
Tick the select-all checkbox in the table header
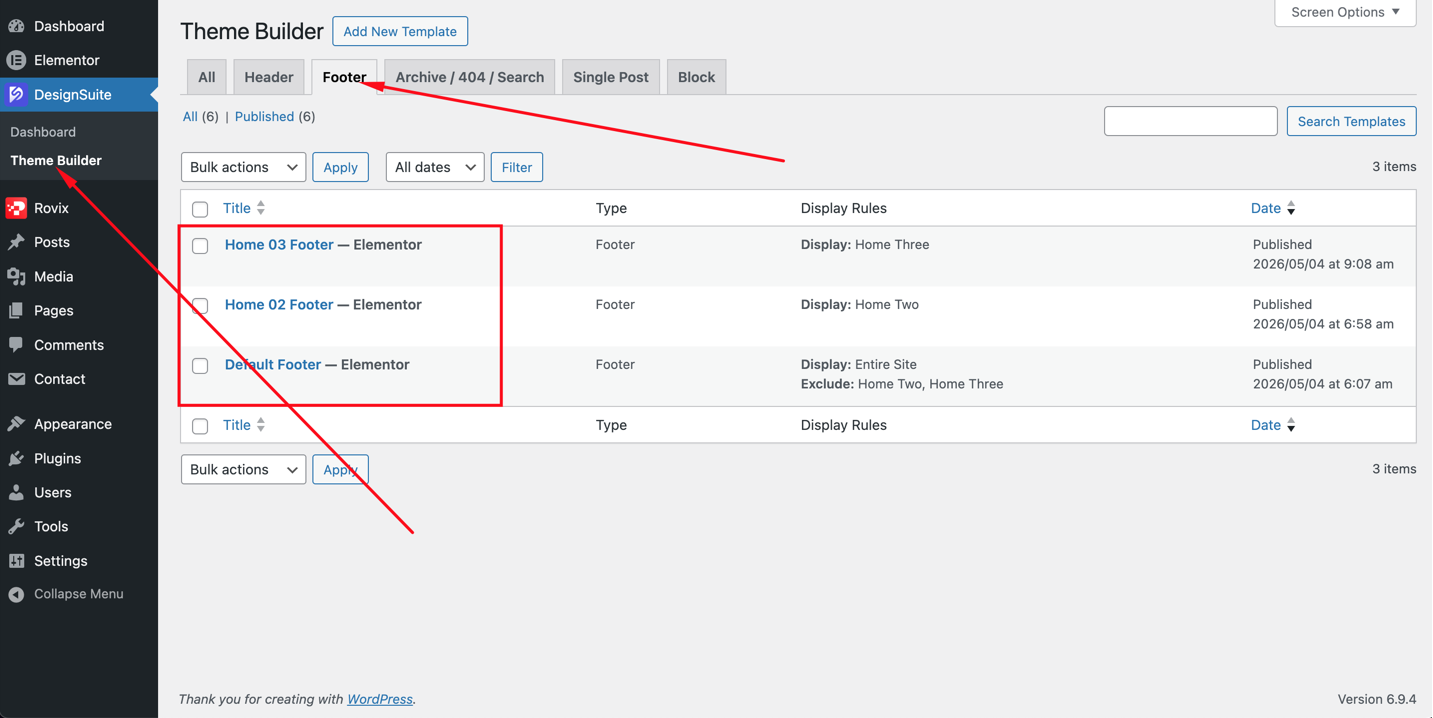pyautogui.click(x=200, y=209)
